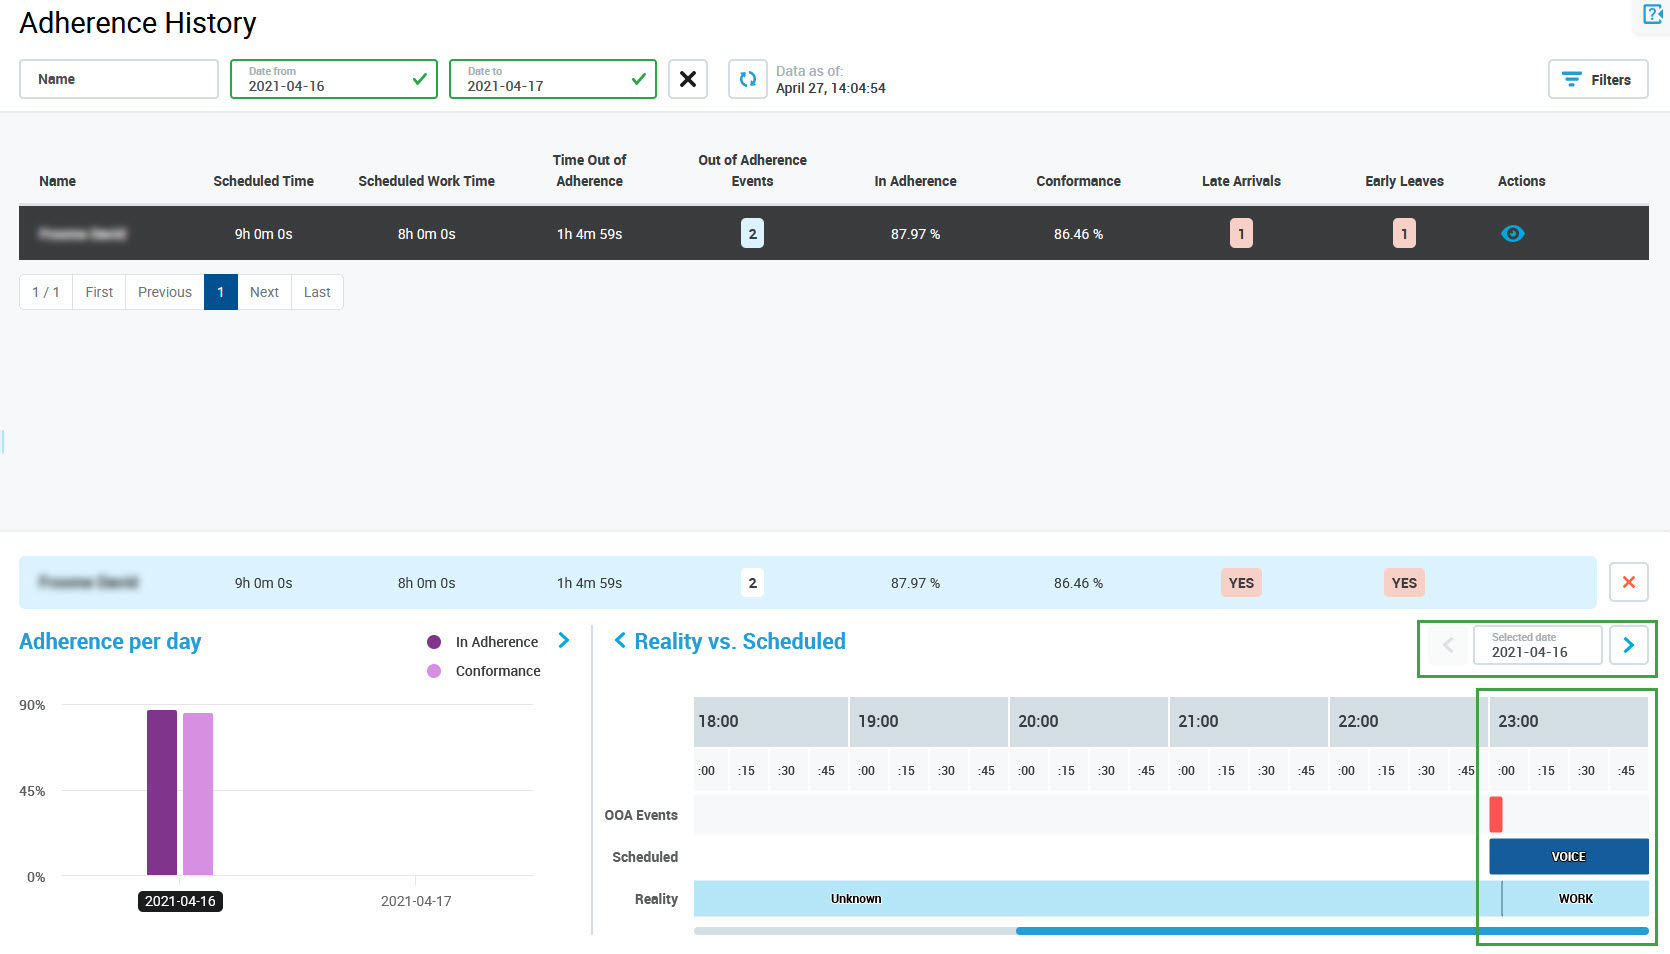Screen dimensions: 1670x954
Task: Open the Filters panel
Action: [x=1597, y=79]
